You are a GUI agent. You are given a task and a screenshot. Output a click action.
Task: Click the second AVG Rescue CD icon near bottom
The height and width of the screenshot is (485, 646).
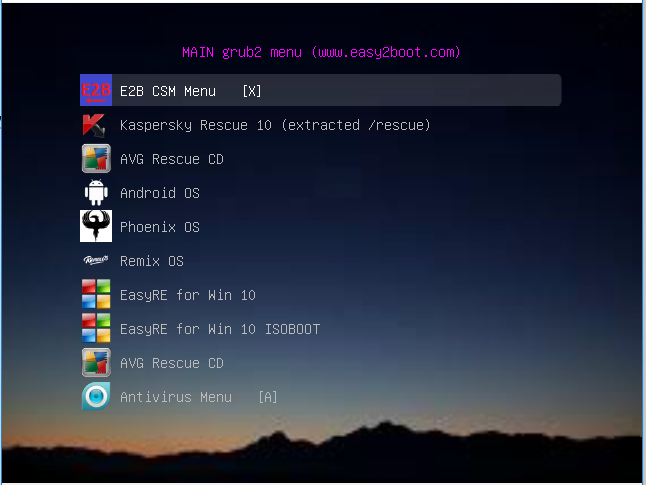point(96,362)
